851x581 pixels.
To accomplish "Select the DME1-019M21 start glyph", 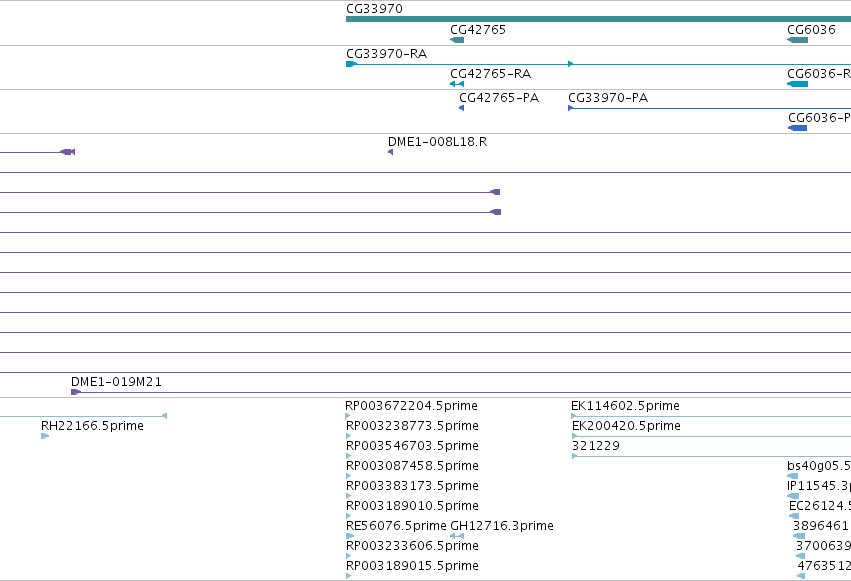I will (x=76, y=392).
